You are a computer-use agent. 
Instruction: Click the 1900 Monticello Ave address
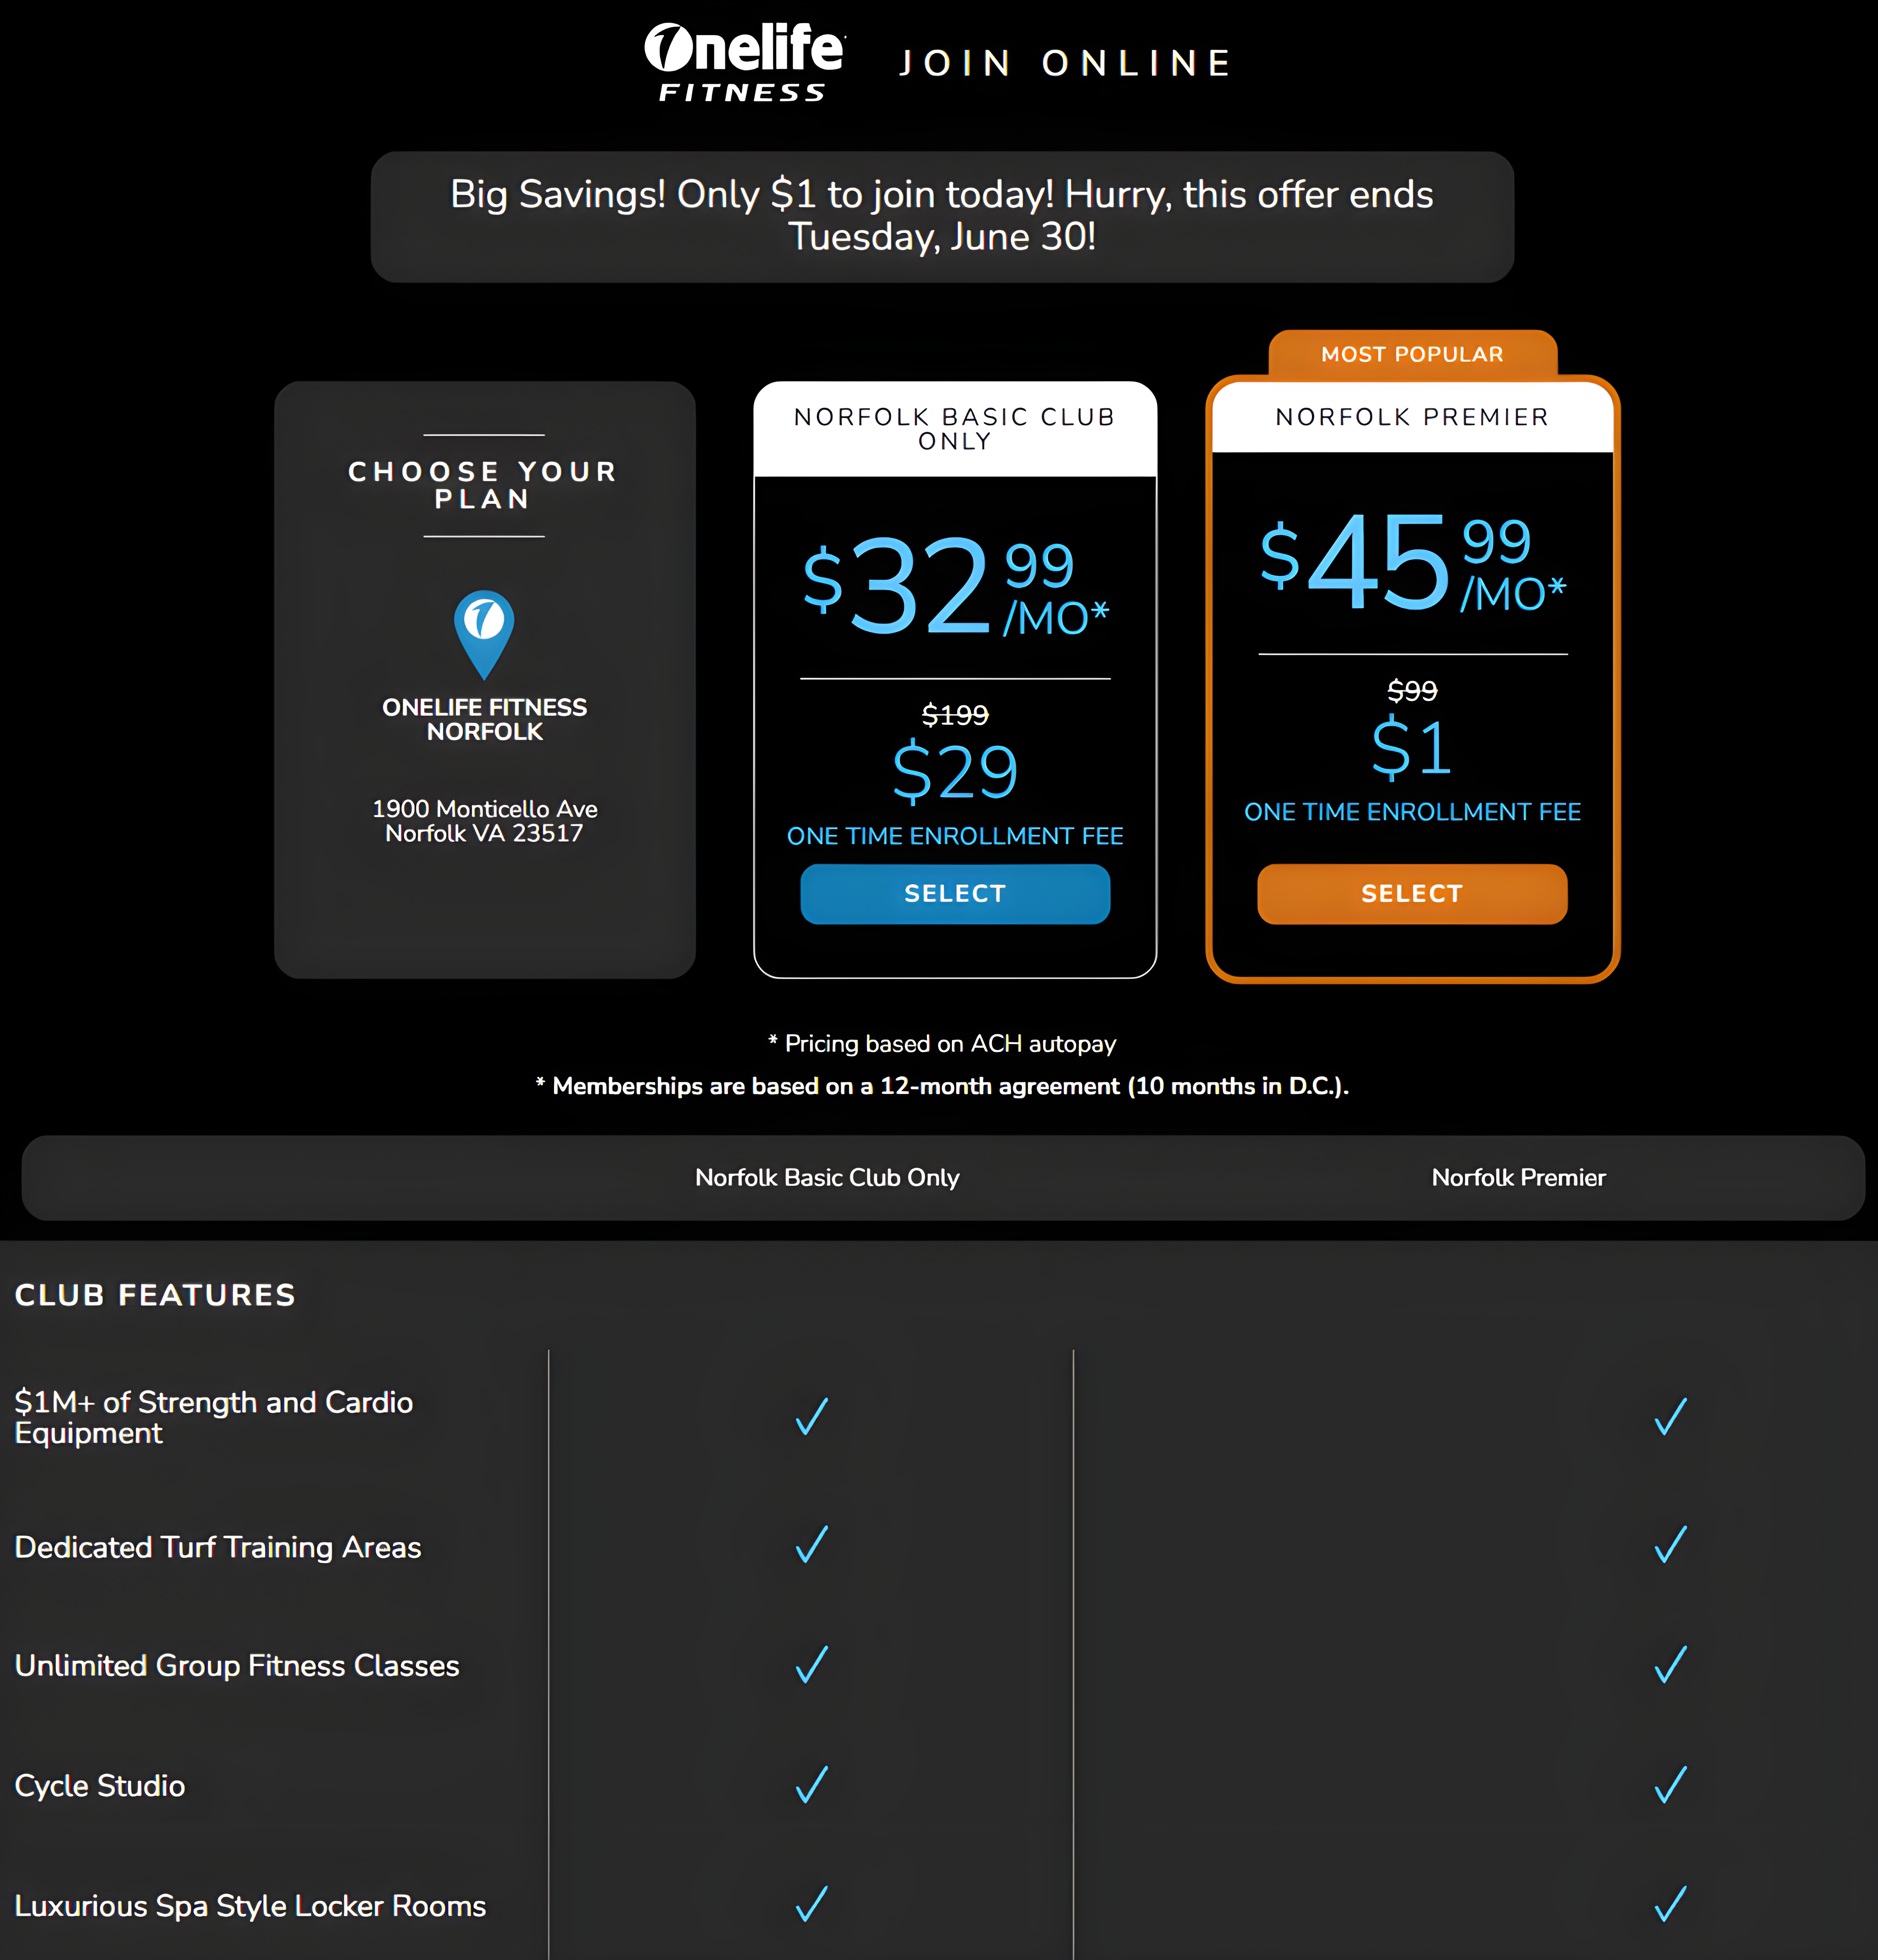coord(484,821)
